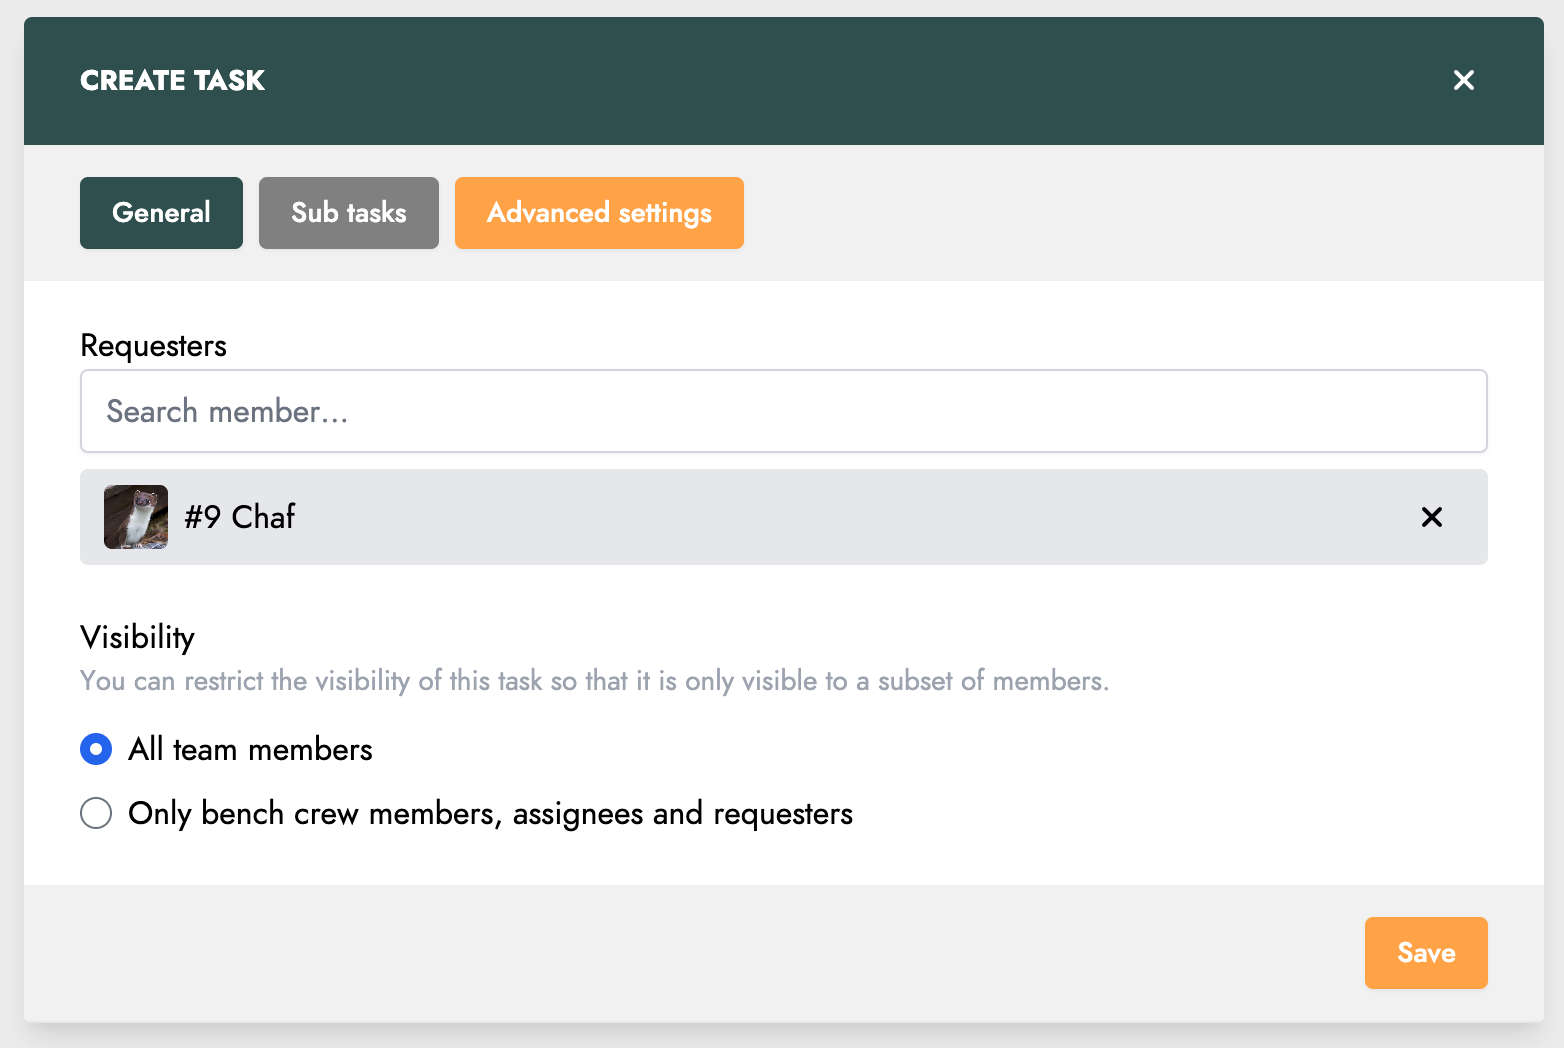Click the #9 Chaf avatar thumbnail
The height and width of the screenshot is (1048, 1564).
[136, 517]
